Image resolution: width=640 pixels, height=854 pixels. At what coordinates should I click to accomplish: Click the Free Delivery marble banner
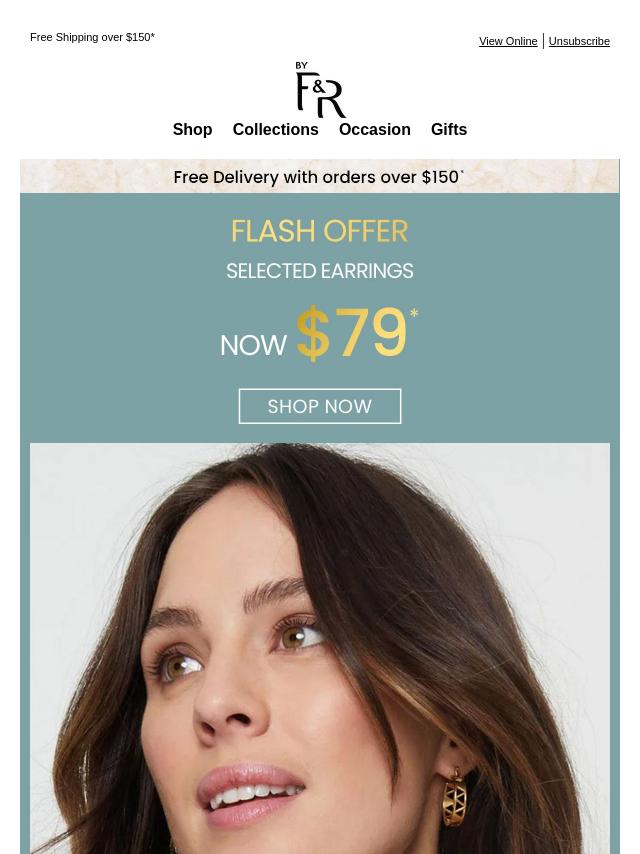click(320, 176)
